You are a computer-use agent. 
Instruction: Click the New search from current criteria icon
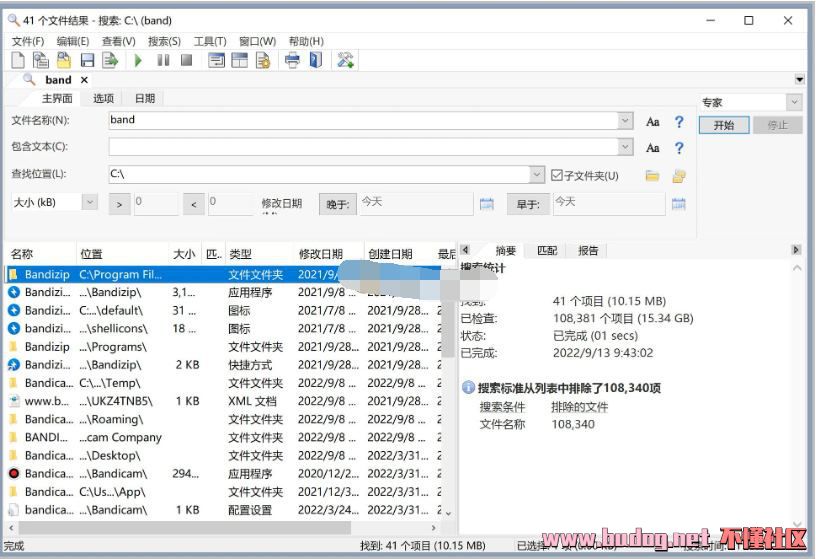coord(41,60)
